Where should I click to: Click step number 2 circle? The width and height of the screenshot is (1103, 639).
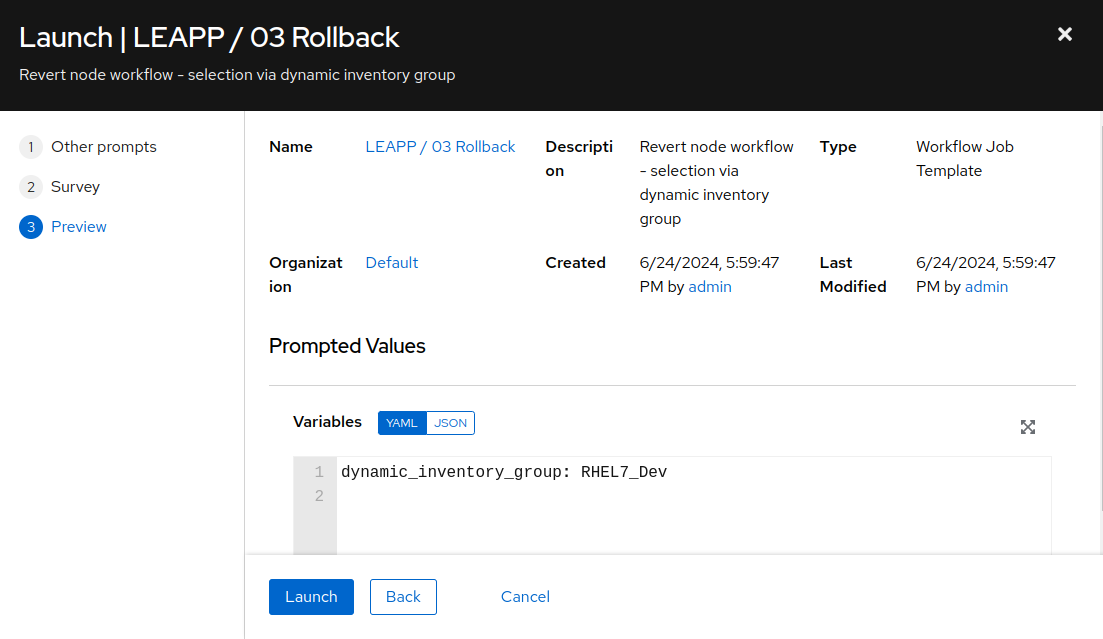(31, 187)
